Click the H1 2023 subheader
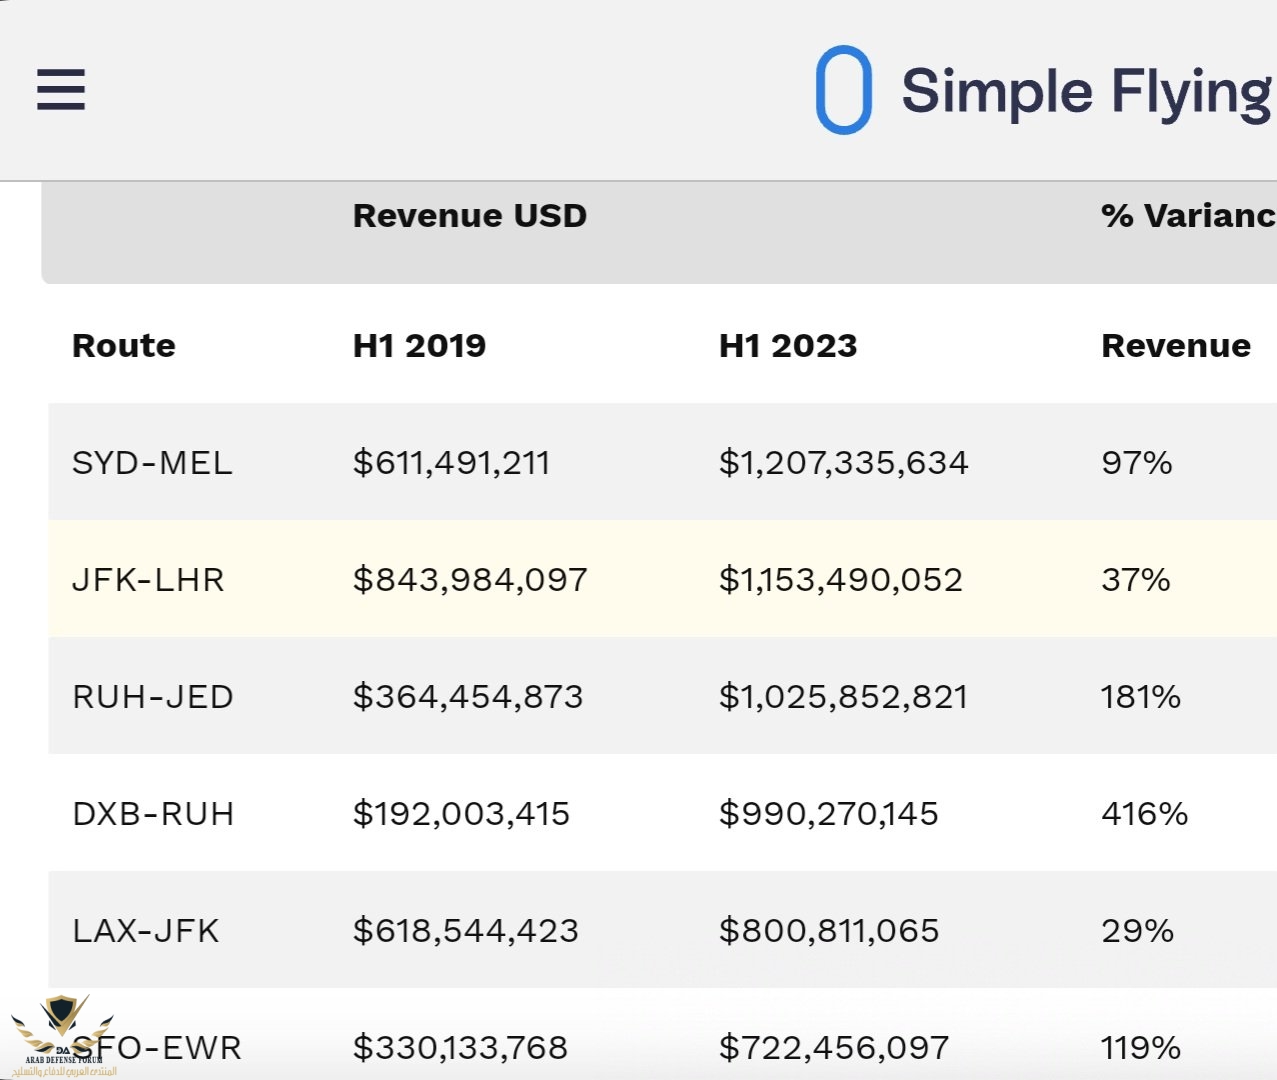This screenshot has height=1080, width=1277. (788, 346)
